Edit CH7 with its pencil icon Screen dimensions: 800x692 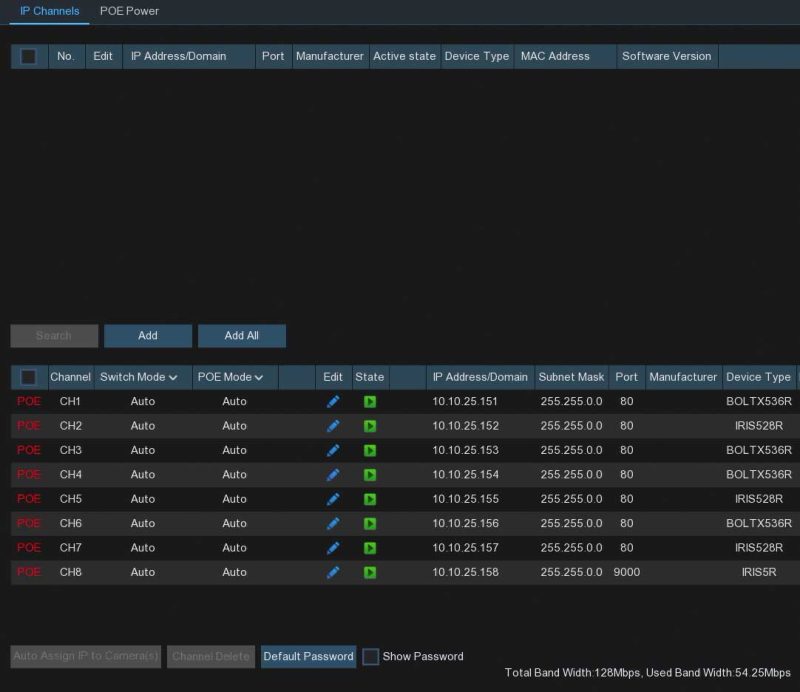click(x=333, y=547)
